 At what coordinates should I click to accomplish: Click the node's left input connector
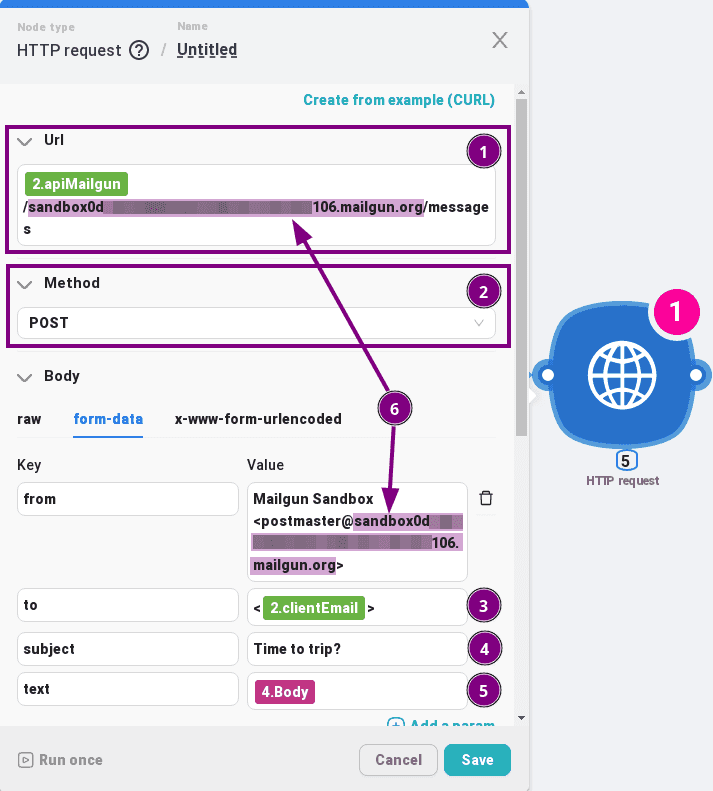[x=545, y=374]
